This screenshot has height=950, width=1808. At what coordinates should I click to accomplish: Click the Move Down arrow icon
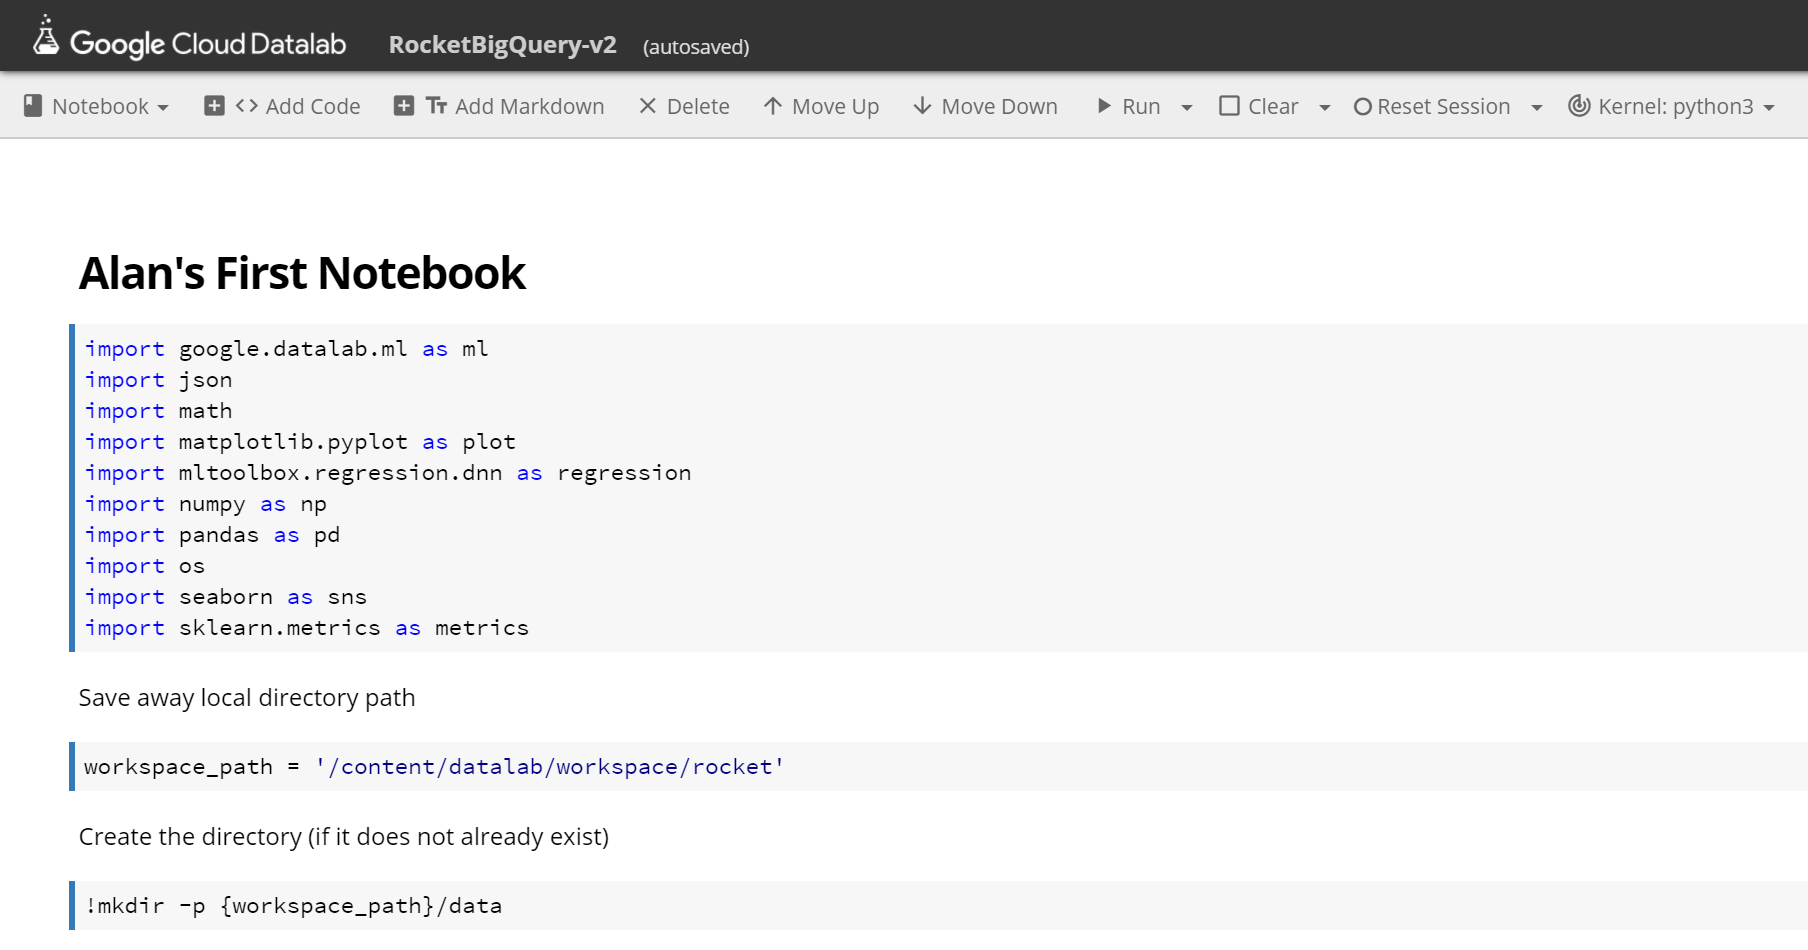(x=922, y=106)
